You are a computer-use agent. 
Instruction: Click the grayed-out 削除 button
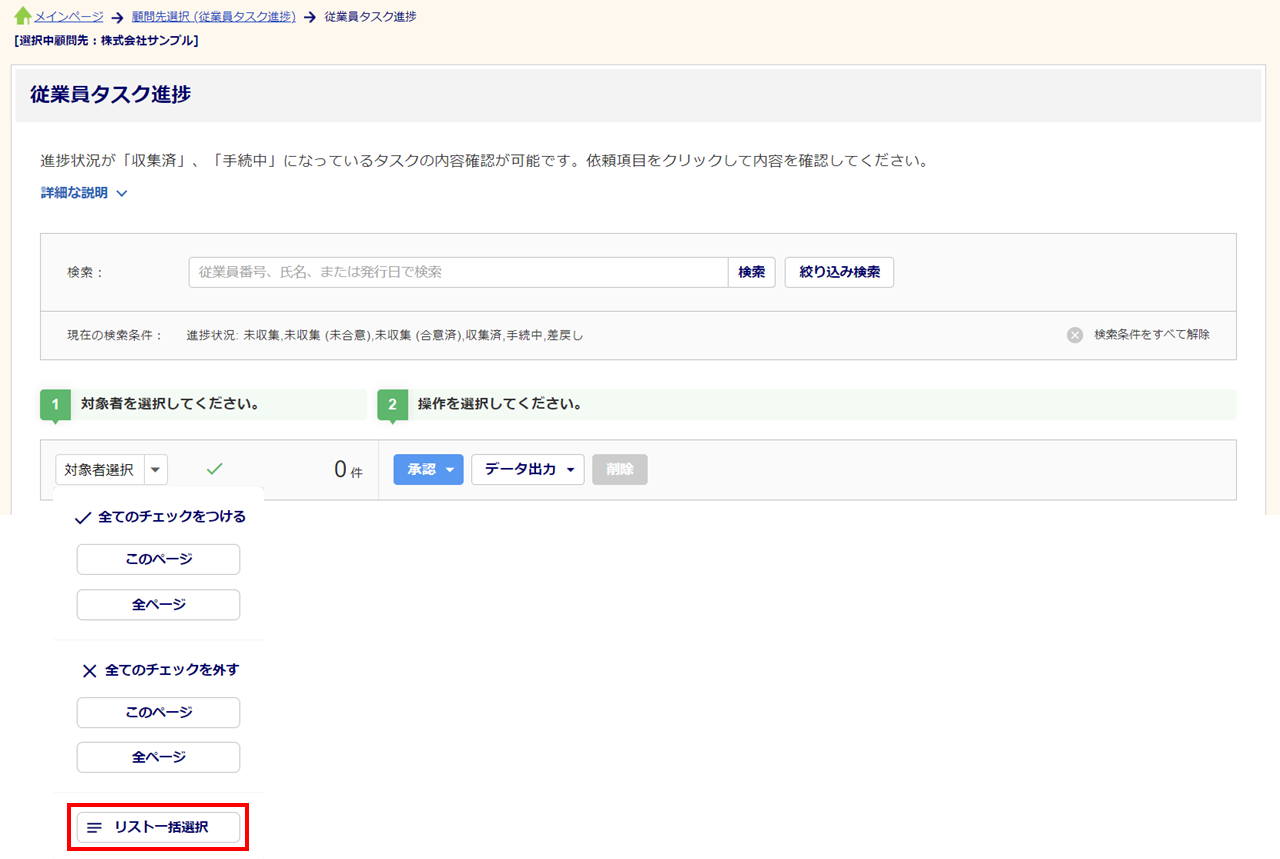(619, 469)
